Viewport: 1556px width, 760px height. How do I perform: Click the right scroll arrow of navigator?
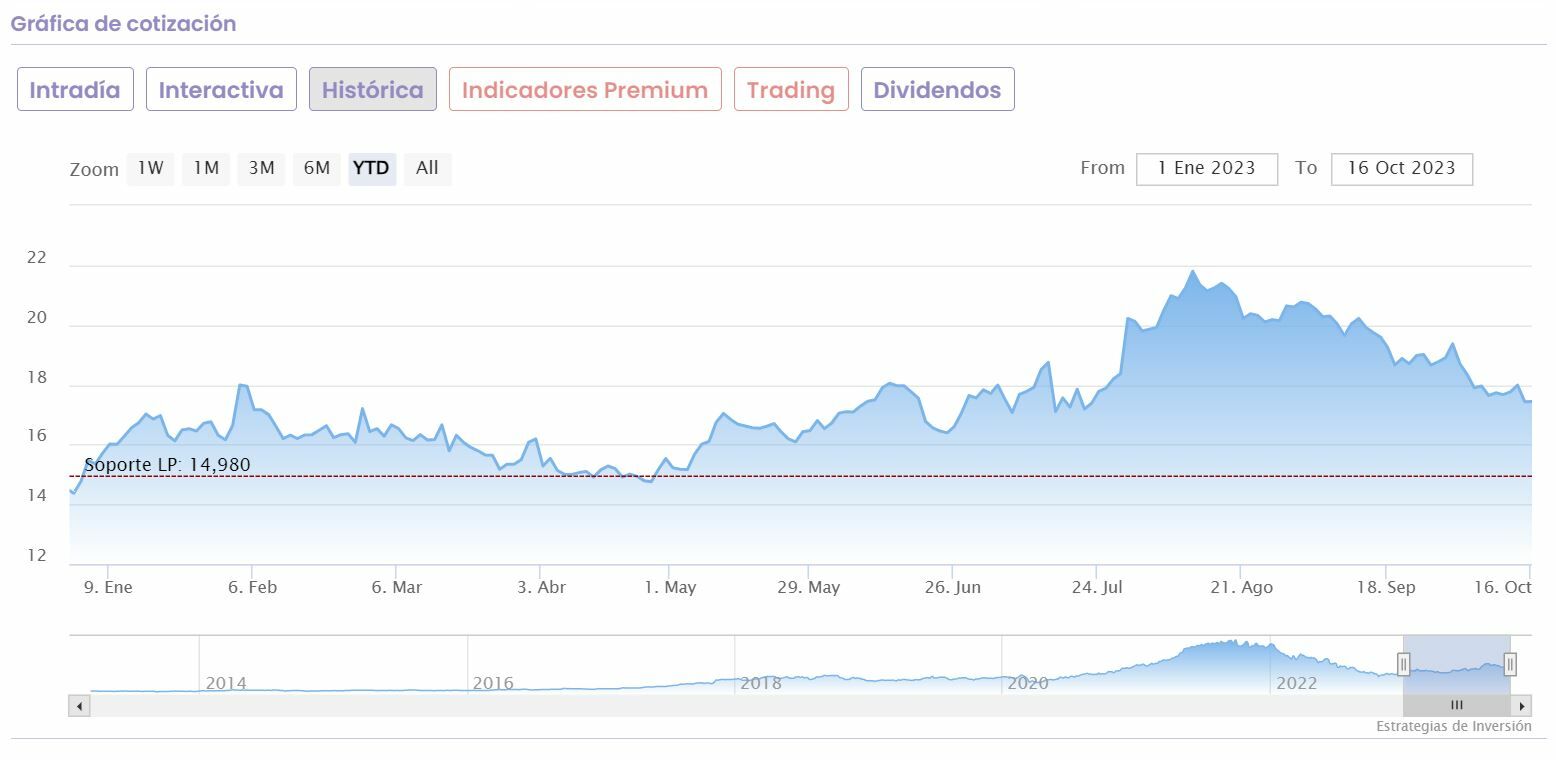[x=1521, y=706]
